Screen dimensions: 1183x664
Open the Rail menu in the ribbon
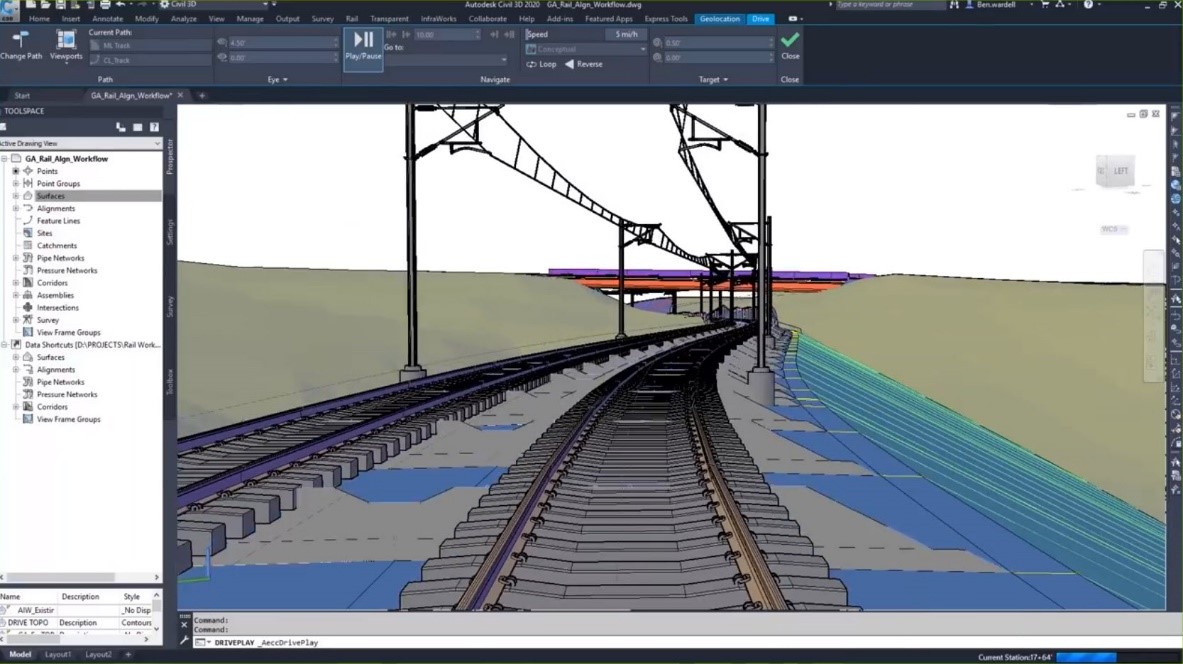point(351,18)
